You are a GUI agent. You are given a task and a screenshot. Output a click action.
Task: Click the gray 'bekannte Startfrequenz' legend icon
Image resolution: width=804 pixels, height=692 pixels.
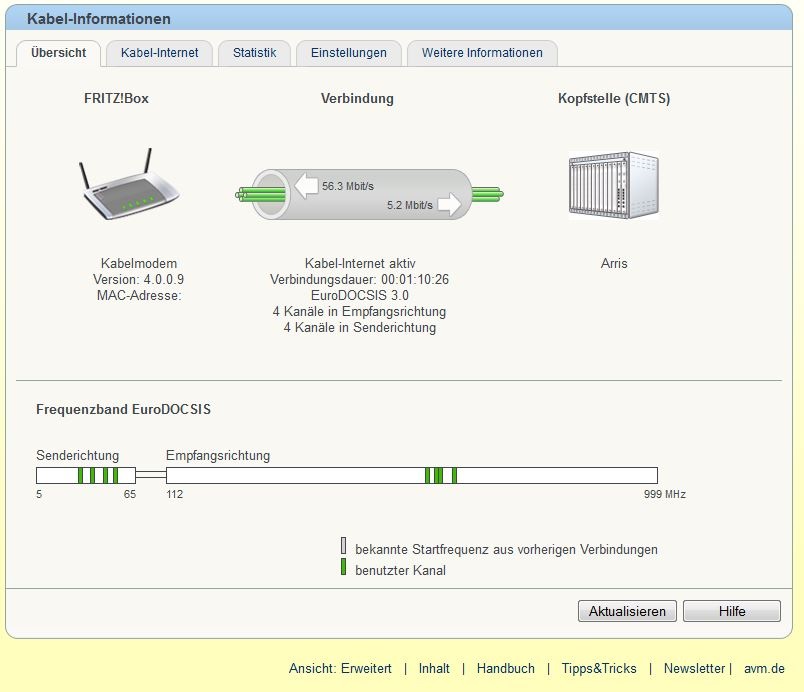click(x=343, y=547)
